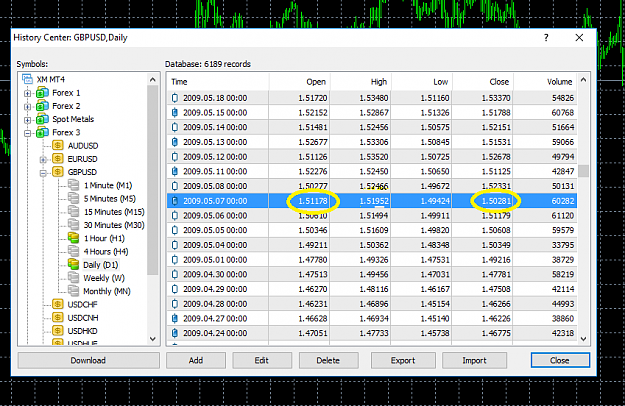Click the Volume column header
Image resolution: width=625 pixels, height=406 pixels.
[x=545, y=82]
